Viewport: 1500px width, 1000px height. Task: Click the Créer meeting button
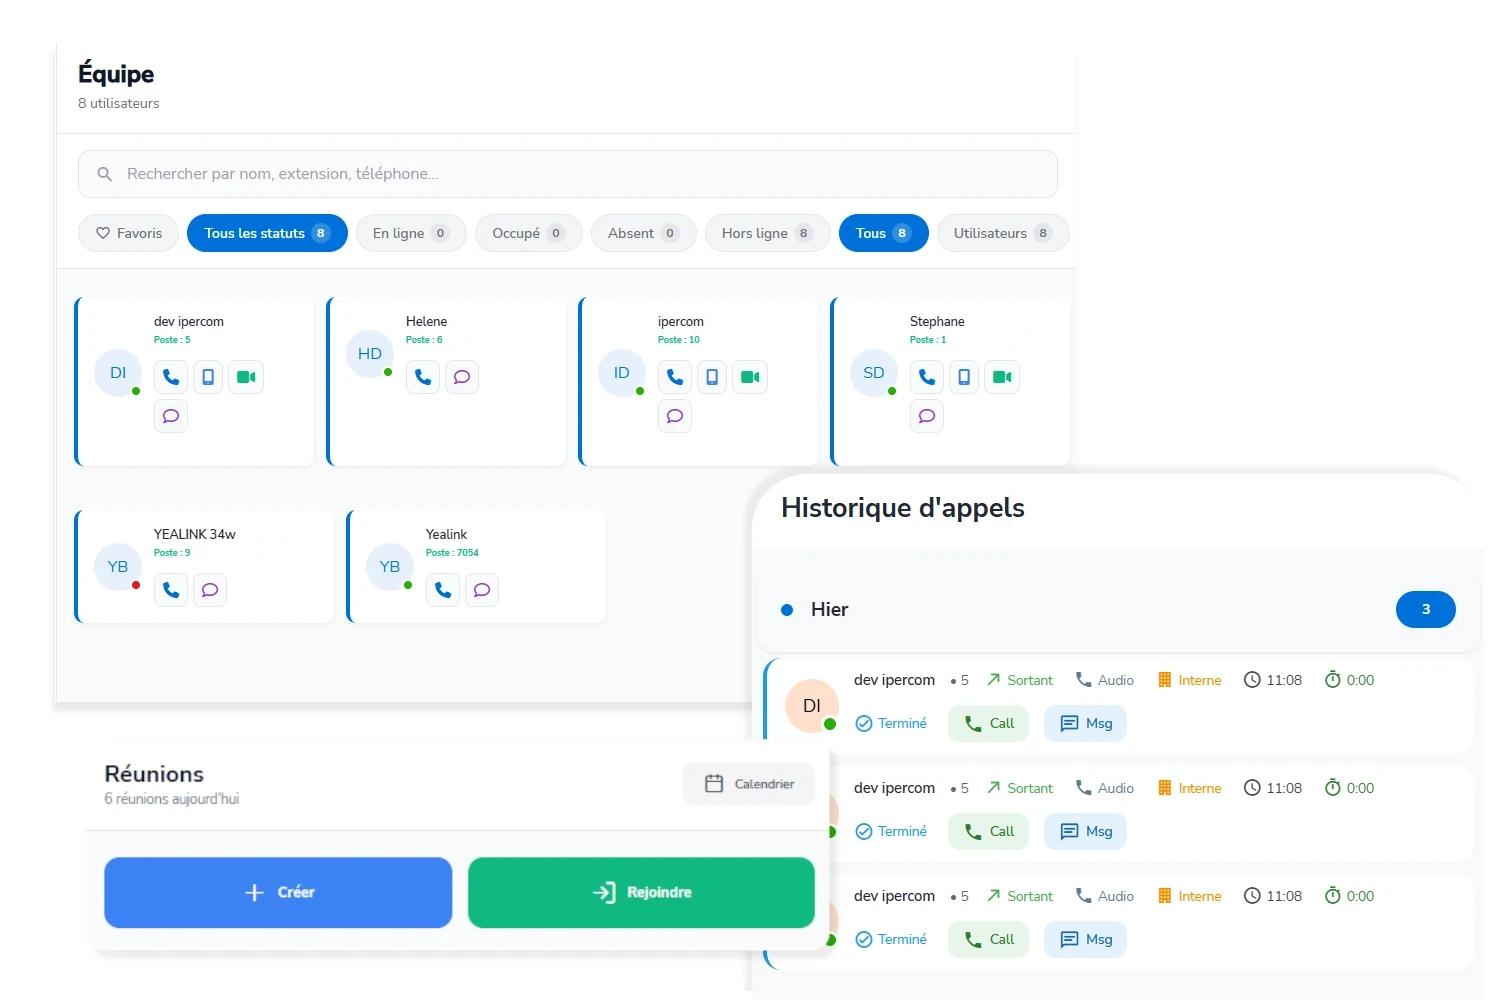tap(278, 892)
